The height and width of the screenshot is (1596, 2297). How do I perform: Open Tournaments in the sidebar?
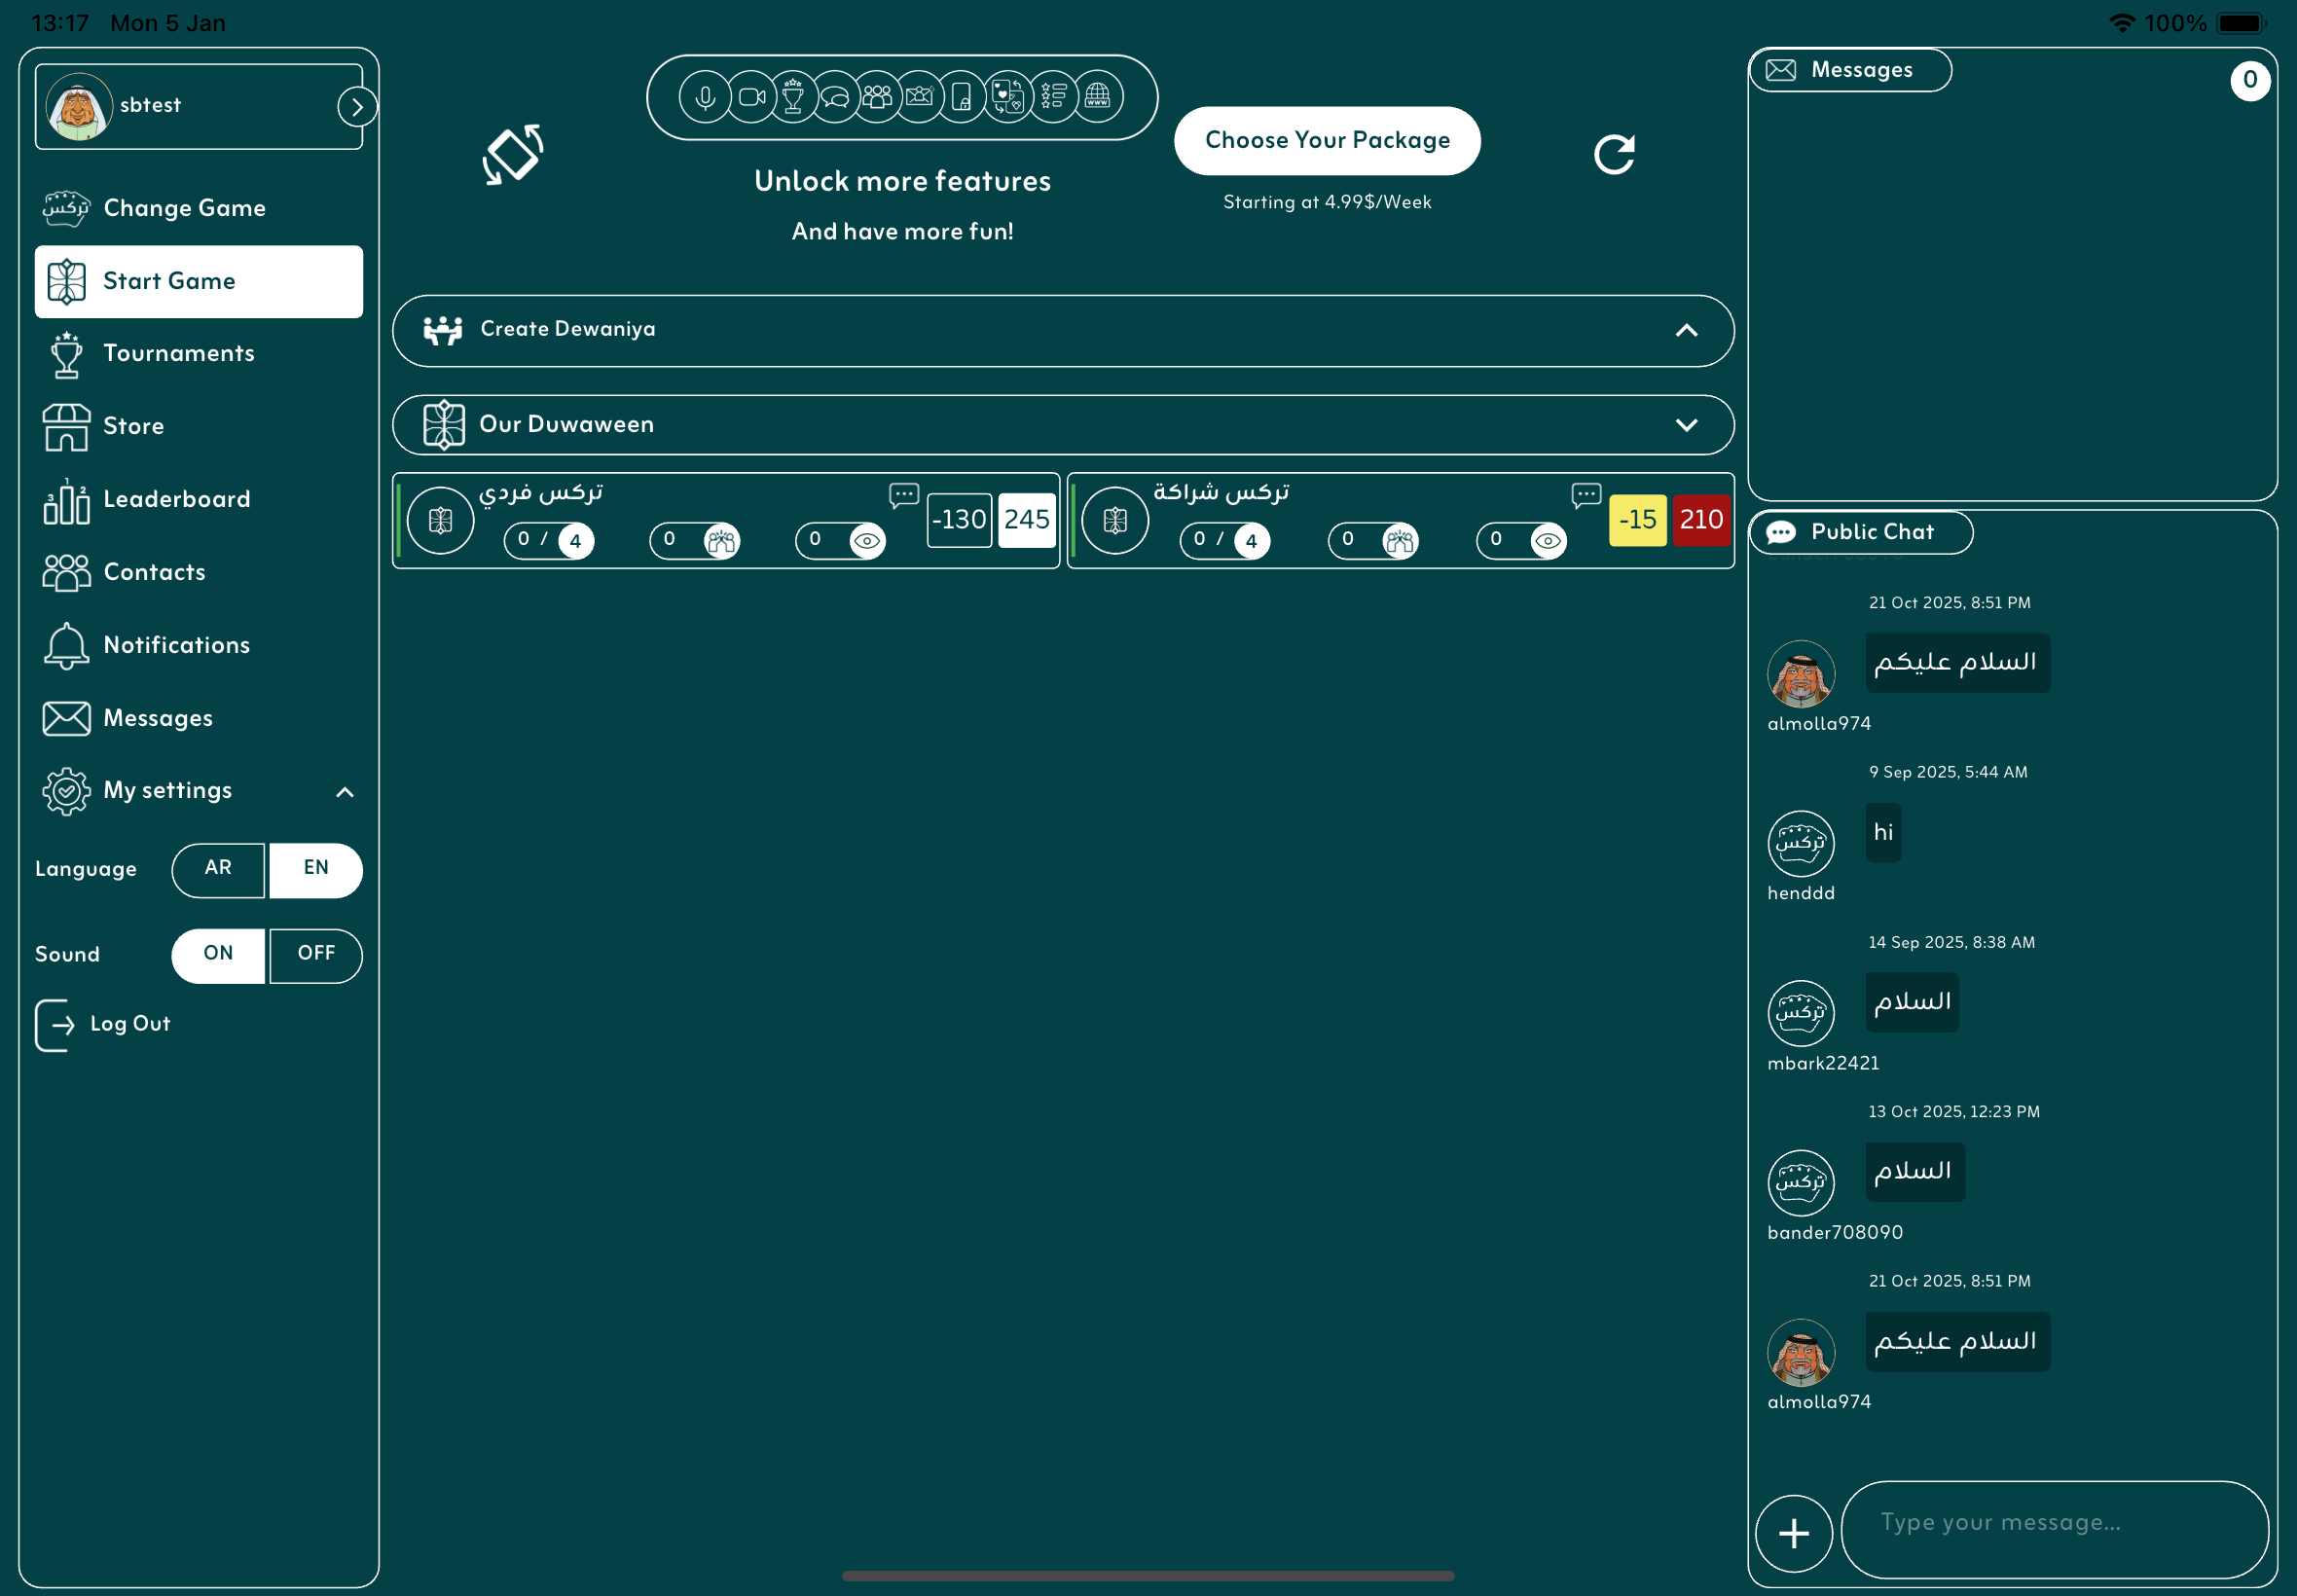tap(178, 354)
